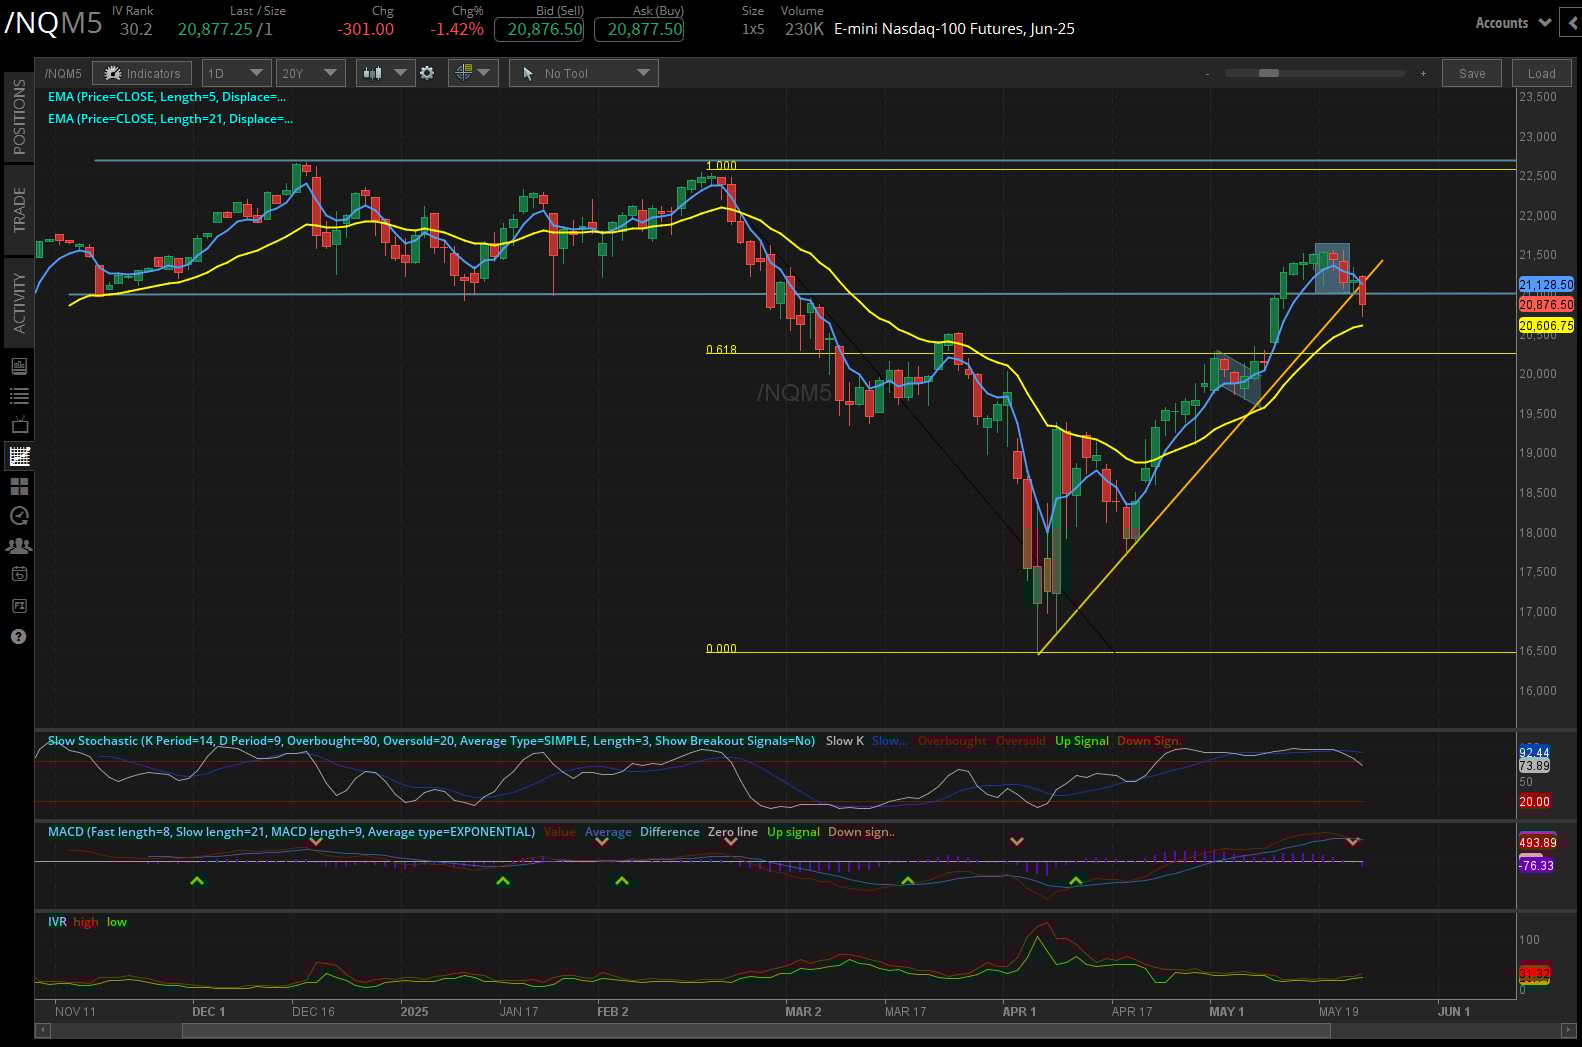Viewport: 1582px width, 1047px height.
Task: Expand the Accounts dropdown
Action: point(1513,23)
